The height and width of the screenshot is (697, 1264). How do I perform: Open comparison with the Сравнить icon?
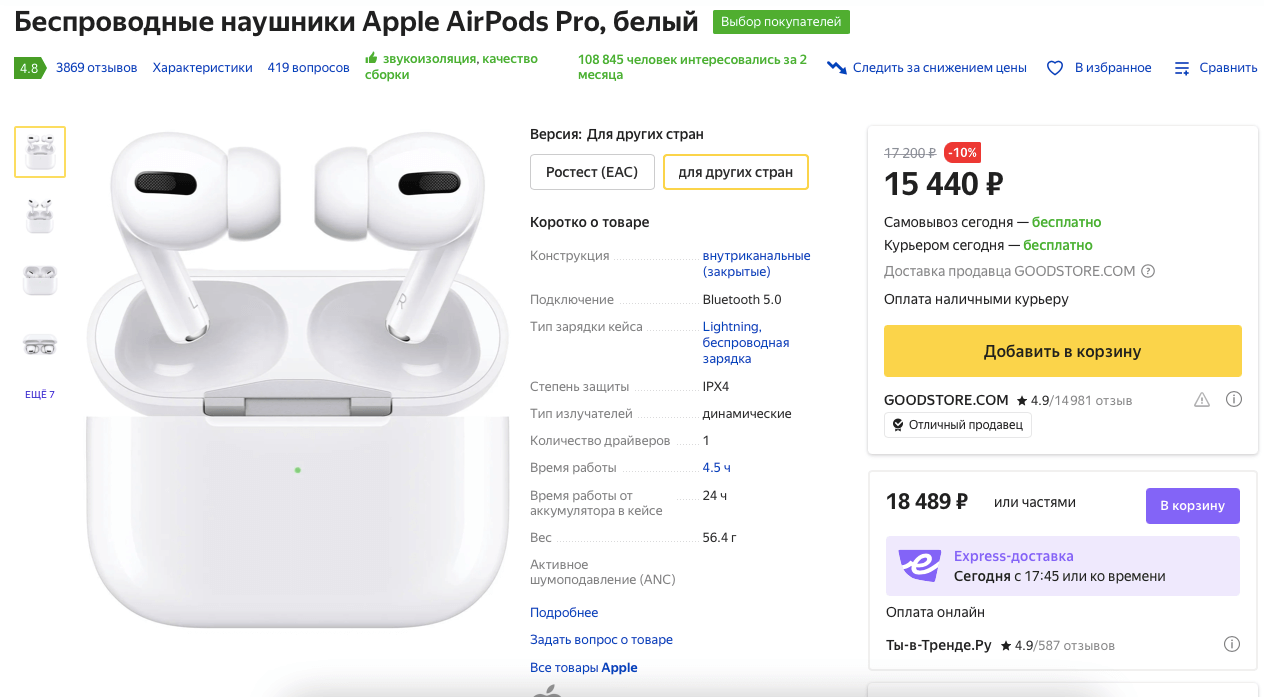click(x=1182, y=67)
